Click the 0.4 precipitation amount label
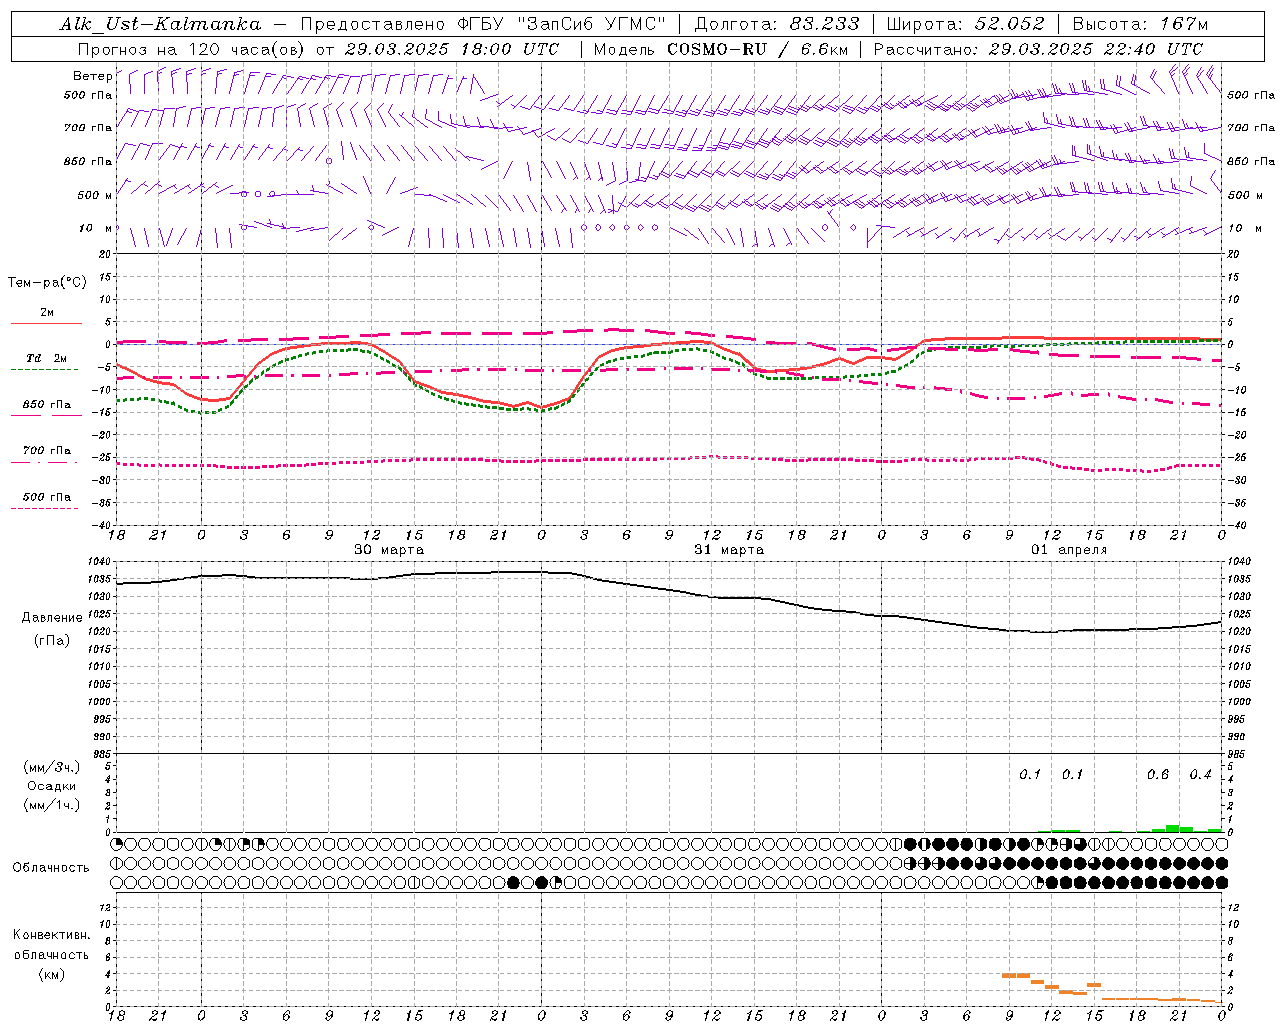1280x1024 pixels. tap(1200, 775)
